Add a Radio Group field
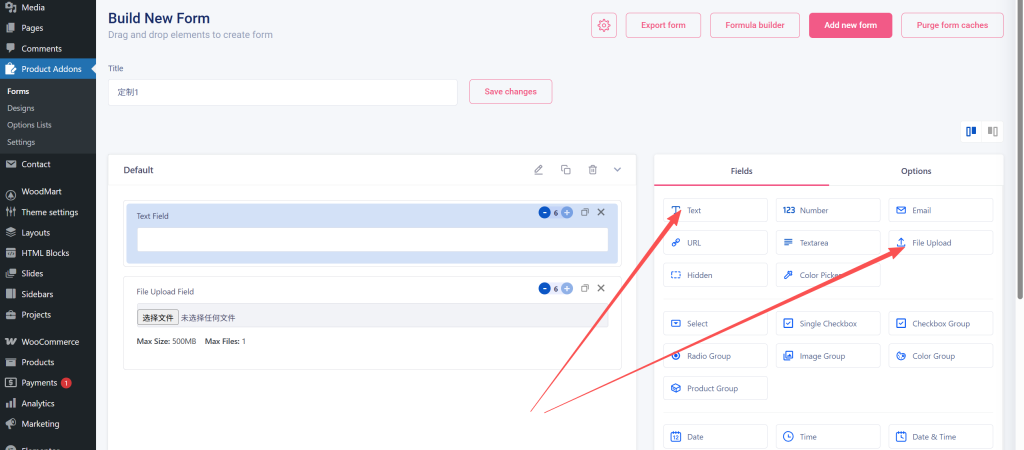This screenshot has height=450, width=1024. pyautogui.click(x=715, y=356)
